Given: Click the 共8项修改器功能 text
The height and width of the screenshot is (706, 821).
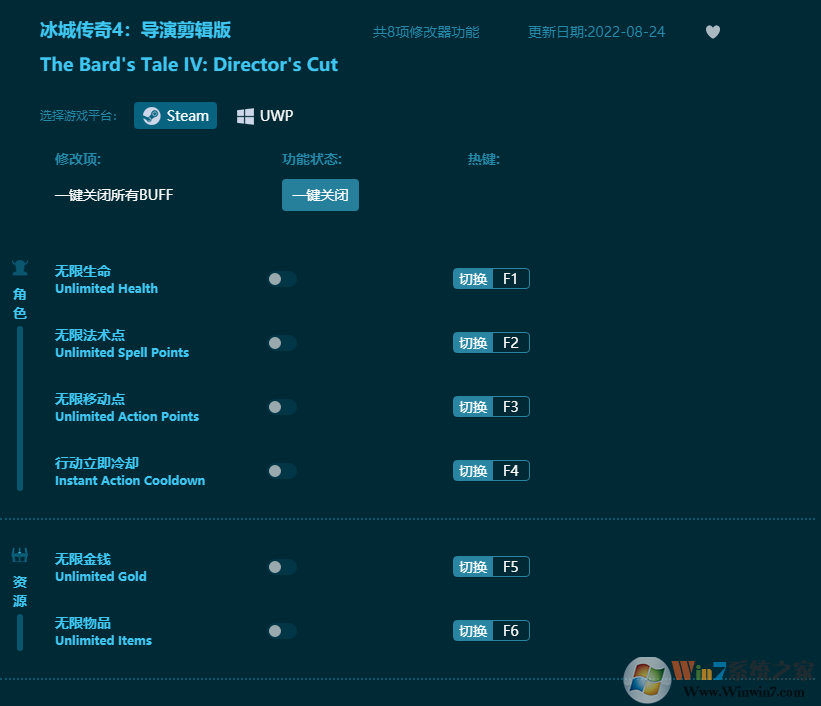Looking at the screenshot, I should tap(426, 32).
